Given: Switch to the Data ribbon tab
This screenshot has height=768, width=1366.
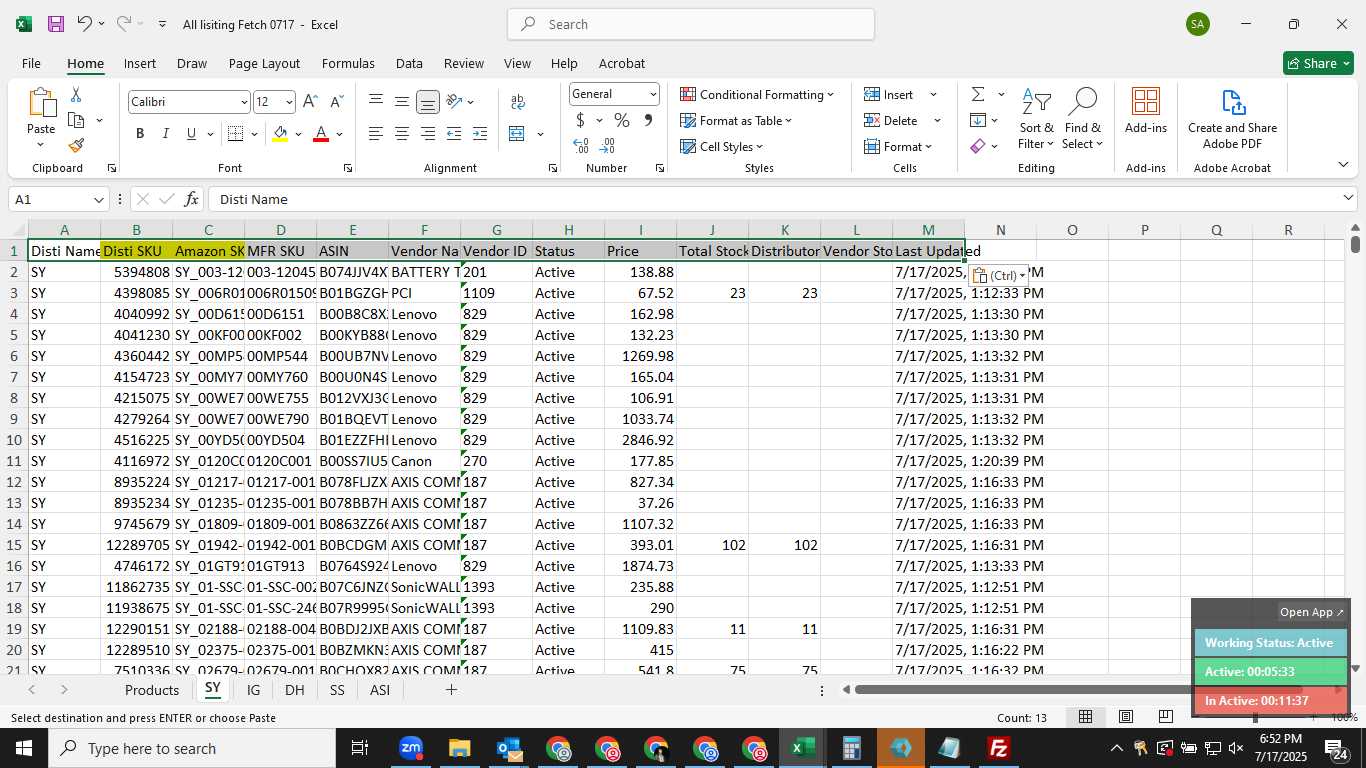Looking at the screenshot, I should click(409, 63).
